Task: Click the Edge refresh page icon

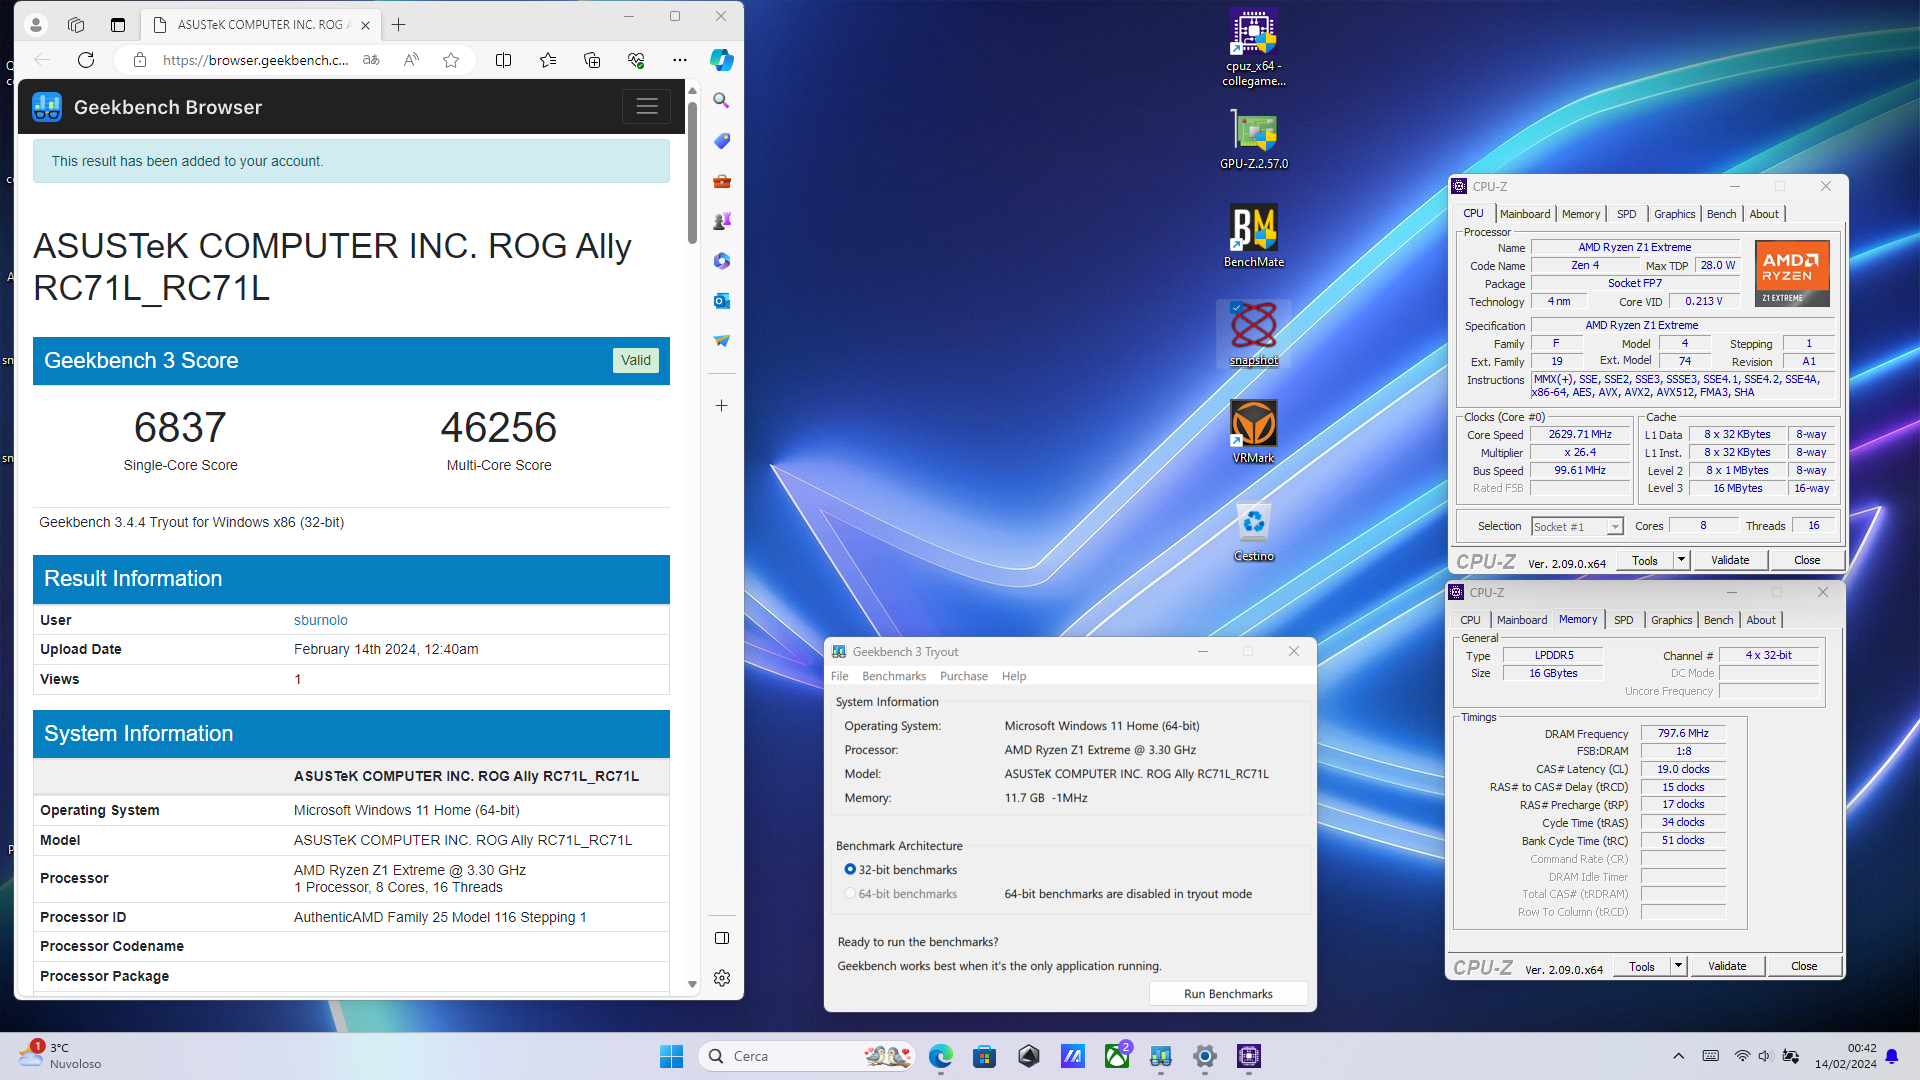Action: pos(86,60)
